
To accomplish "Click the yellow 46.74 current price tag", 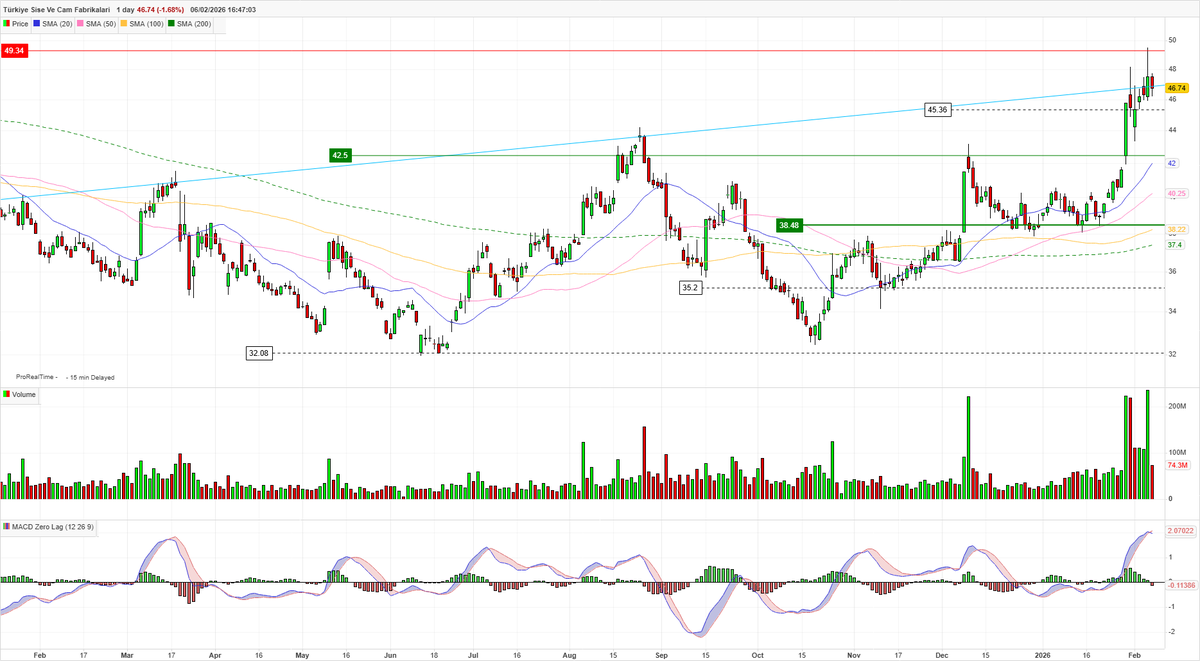I will click(x=1175, y=88).
